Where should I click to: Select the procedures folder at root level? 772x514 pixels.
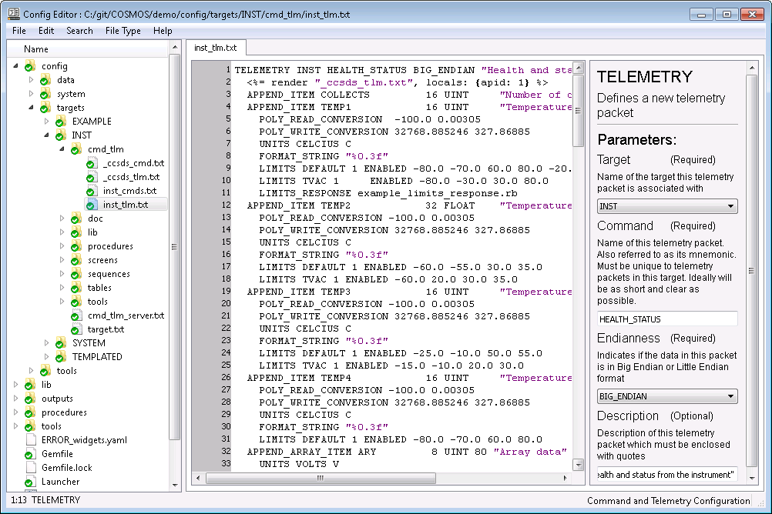pyautogui.click(x=64, y=412)
